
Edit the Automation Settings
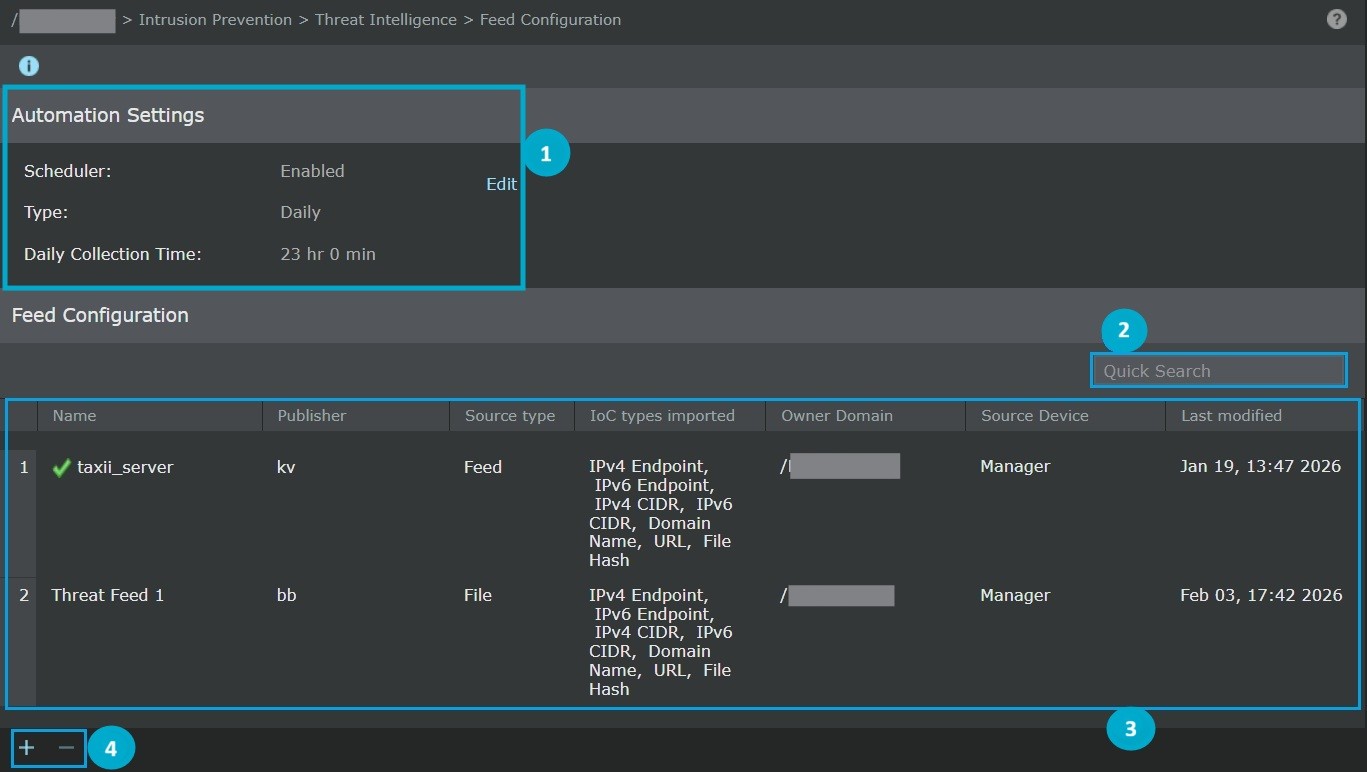point(501,184)
